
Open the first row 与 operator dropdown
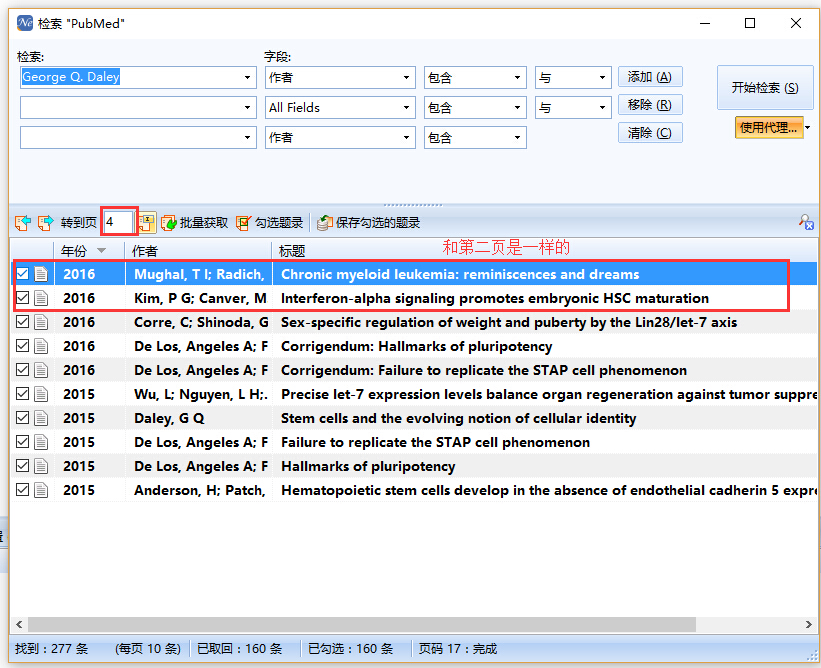(602, 77)
